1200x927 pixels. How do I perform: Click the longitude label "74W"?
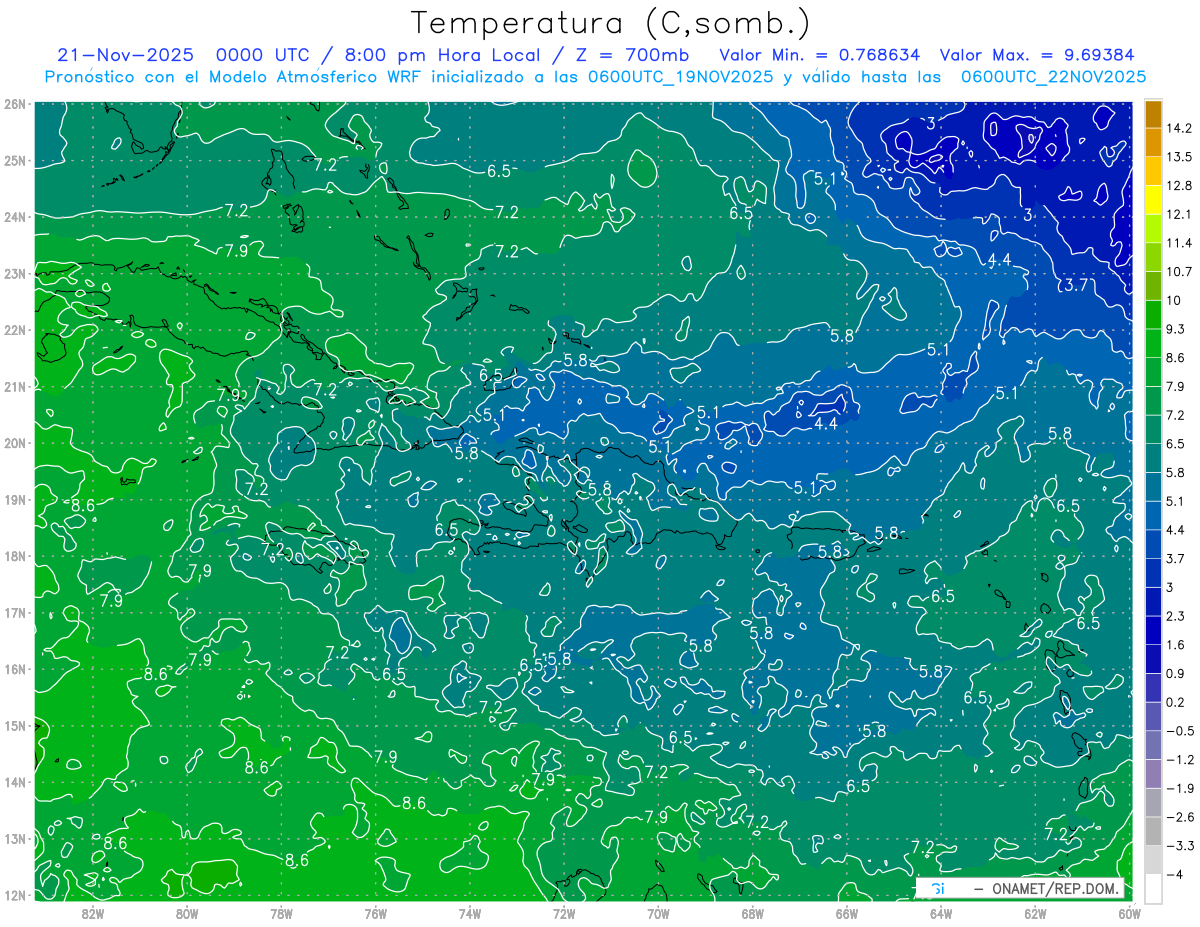click(x=469, y=912)
